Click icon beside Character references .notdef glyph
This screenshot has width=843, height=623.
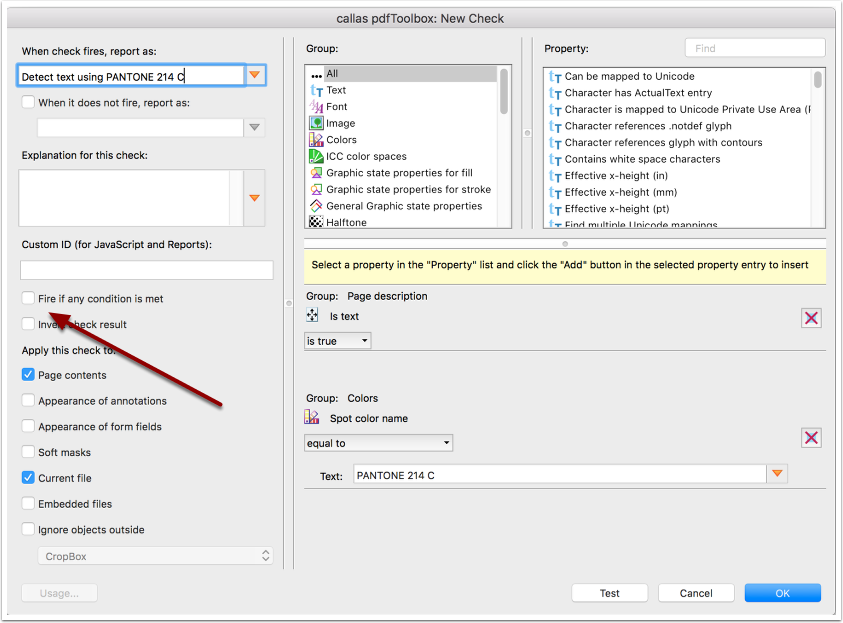[555, 126]
